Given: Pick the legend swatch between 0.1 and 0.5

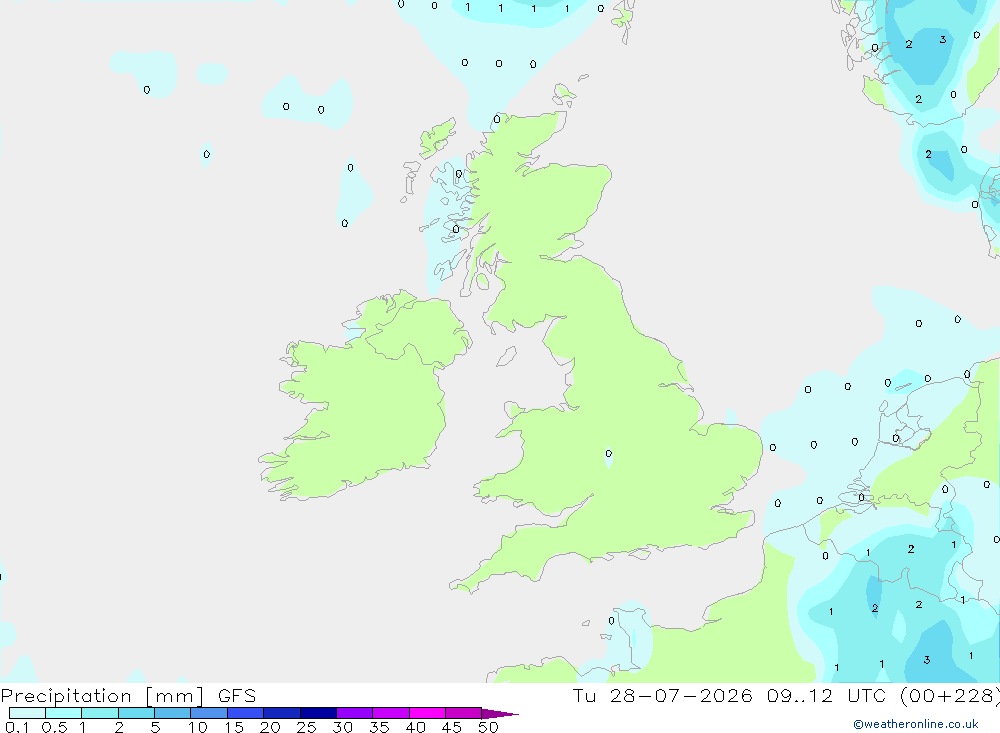Looking at the screenshot, I should click(27, 713).
